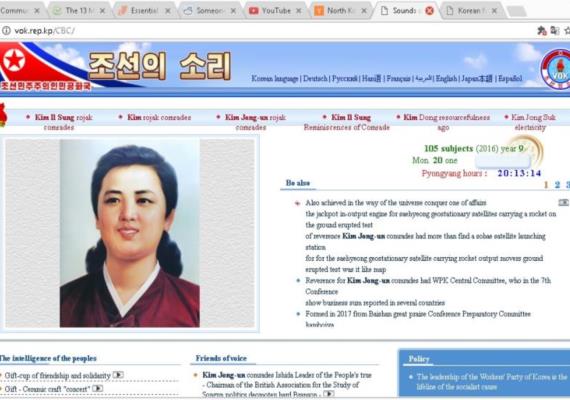Click the address bar showing vok.rep.kp
570x400 pixels.
point(269,31)
